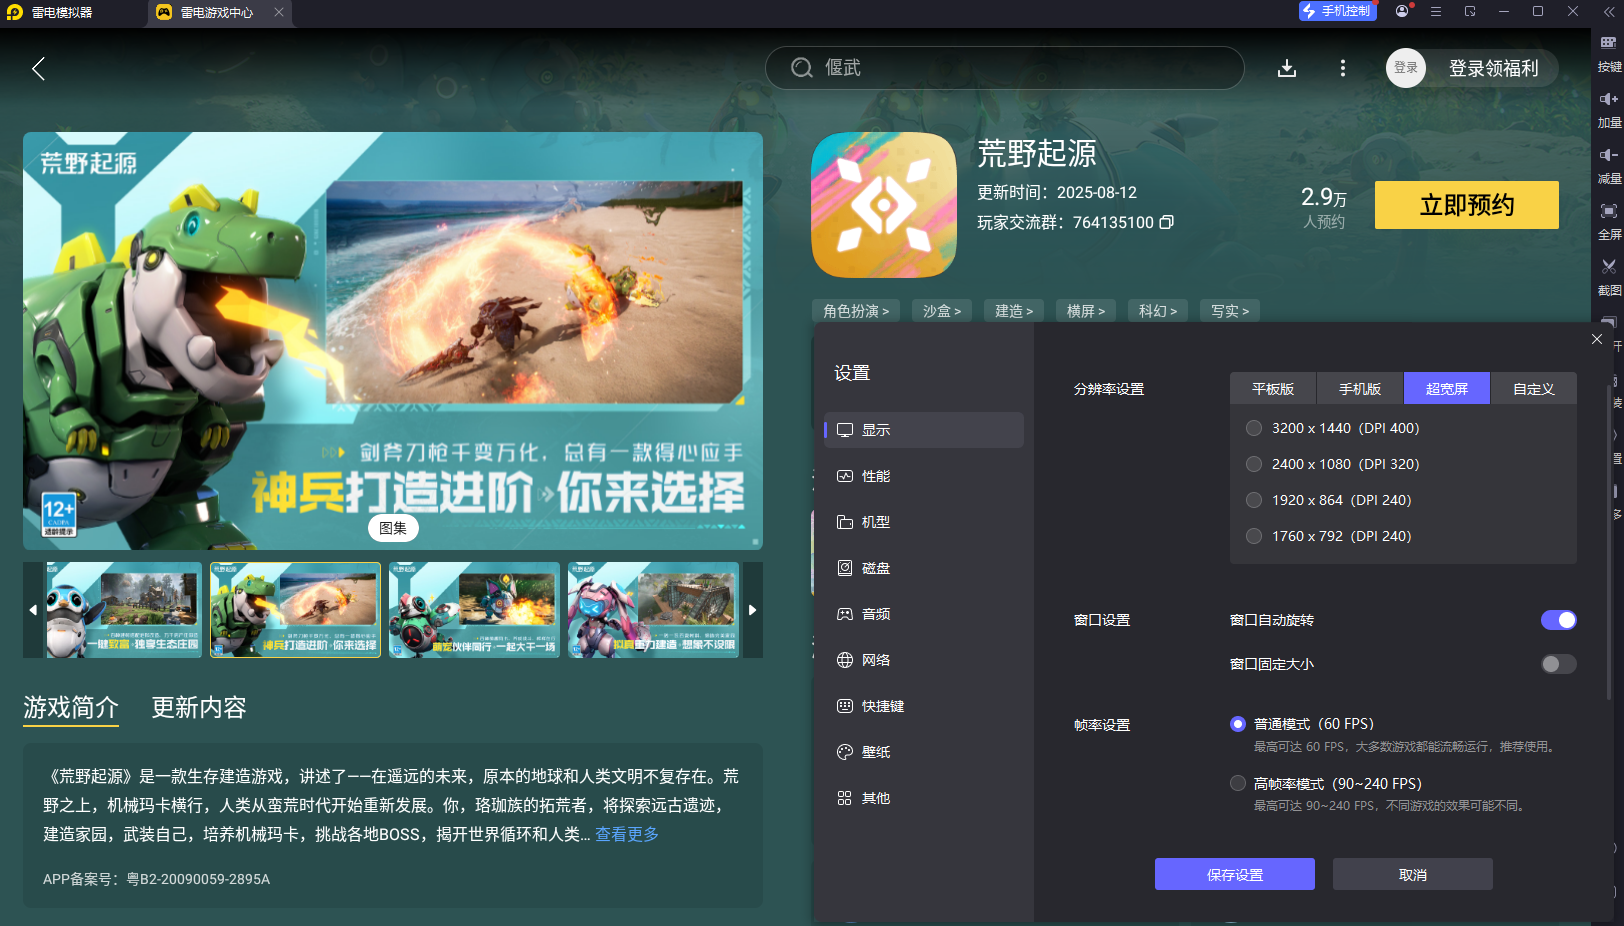
Task: Close the 设置 settings dialog
Action: (1597, 339)
